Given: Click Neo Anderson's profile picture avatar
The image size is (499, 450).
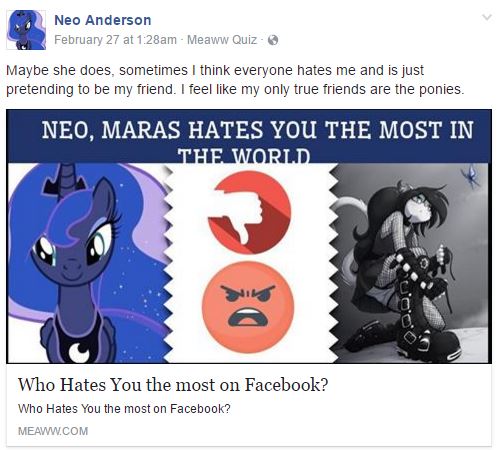Looking at the screenshot, I should 26,30.
